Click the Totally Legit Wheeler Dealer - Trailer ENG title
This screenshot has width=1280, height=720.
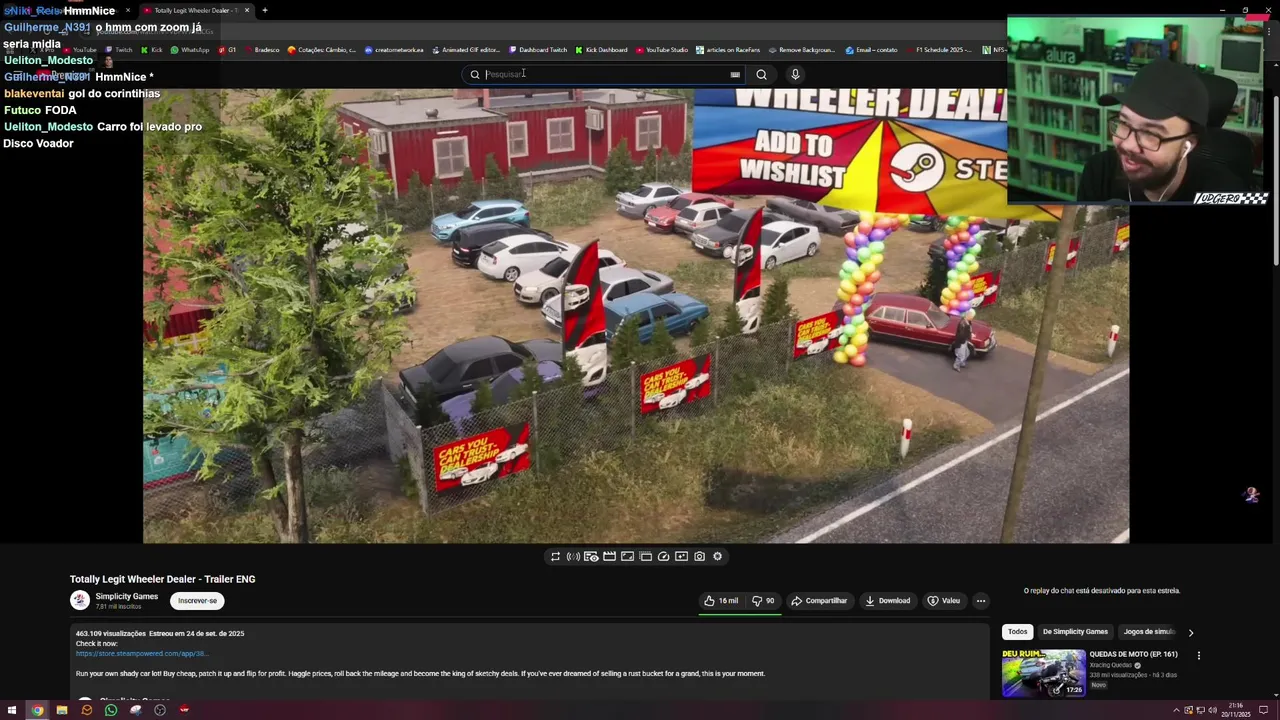pyautogui.click(x=162, y=579)
